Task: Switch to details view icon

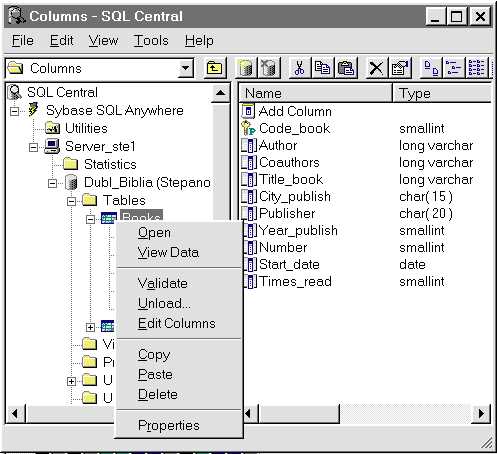Action: click(x=477, y=68)
